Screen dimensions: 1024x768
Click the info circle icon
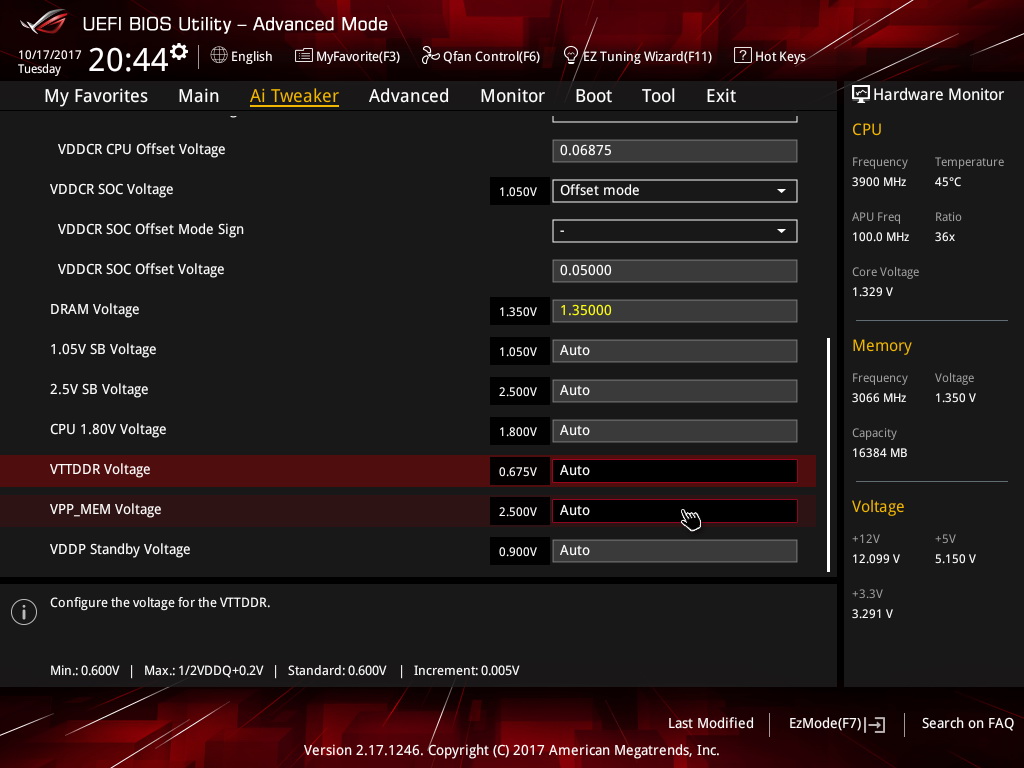[24, 612]
